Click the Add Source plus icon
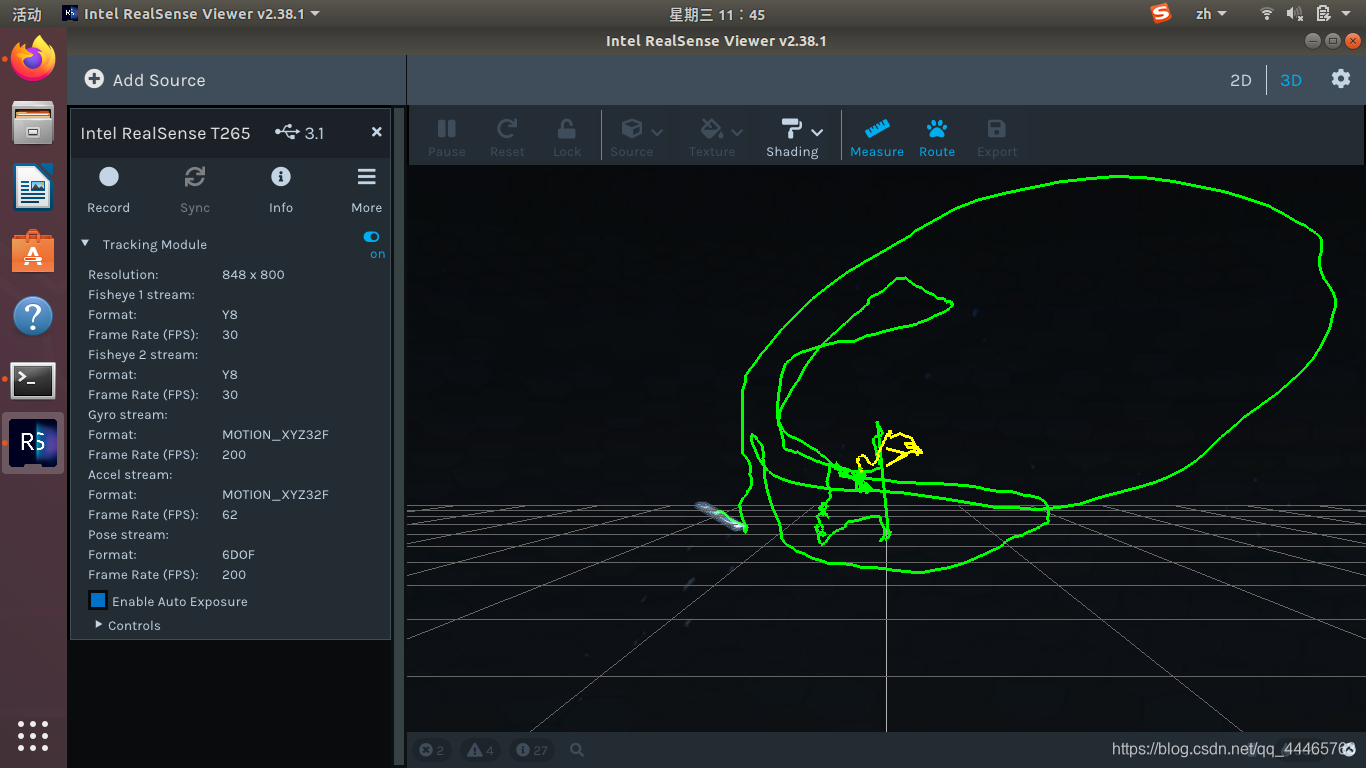The width and height of the screenshot is (1366, 768). pyautogui.click(x=94, y=79)
